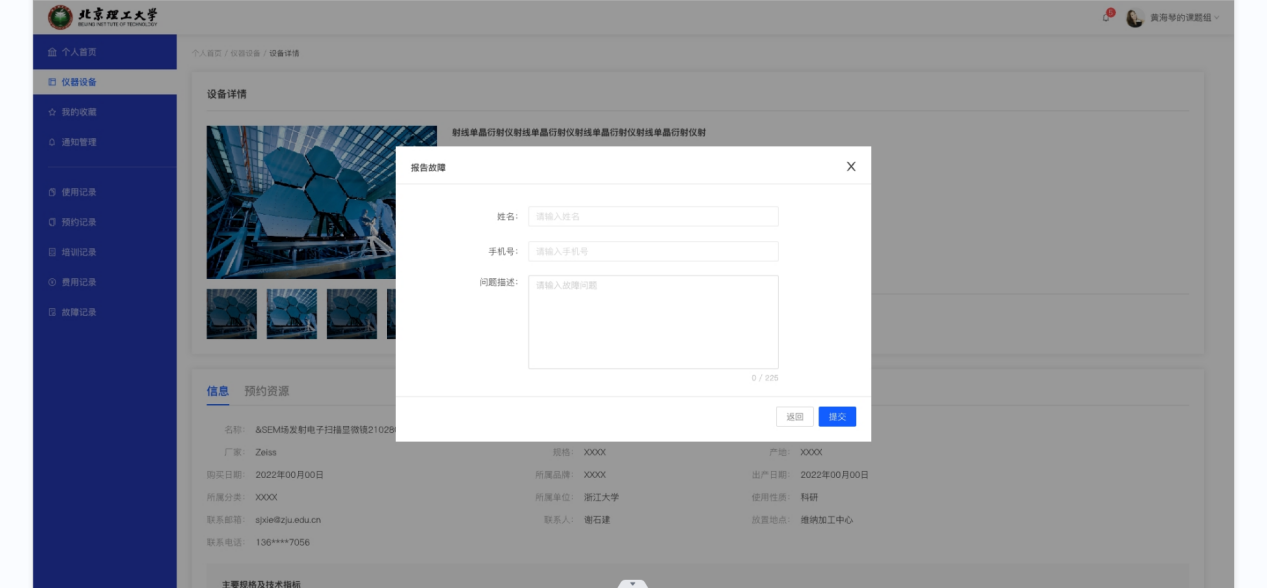Switch to the 预约资源 tab

266,390
